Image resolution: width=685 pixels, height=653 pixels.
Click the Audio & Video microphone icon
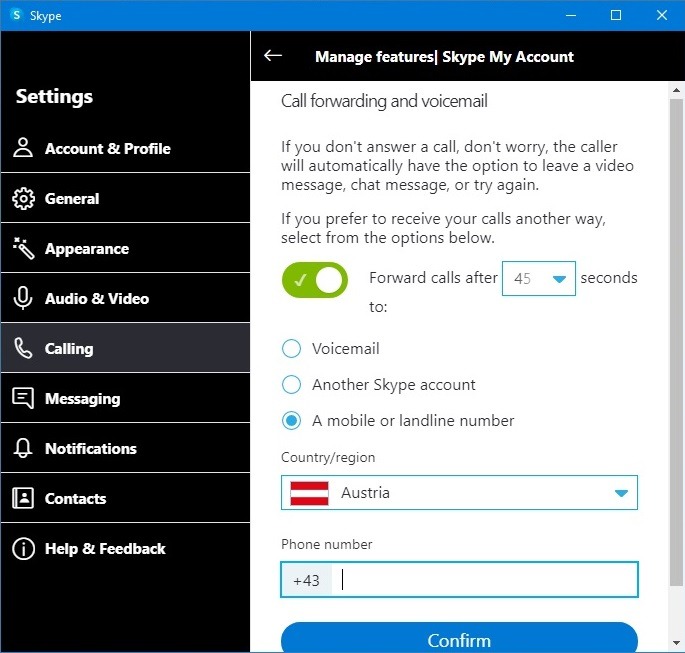coord(23,298)
